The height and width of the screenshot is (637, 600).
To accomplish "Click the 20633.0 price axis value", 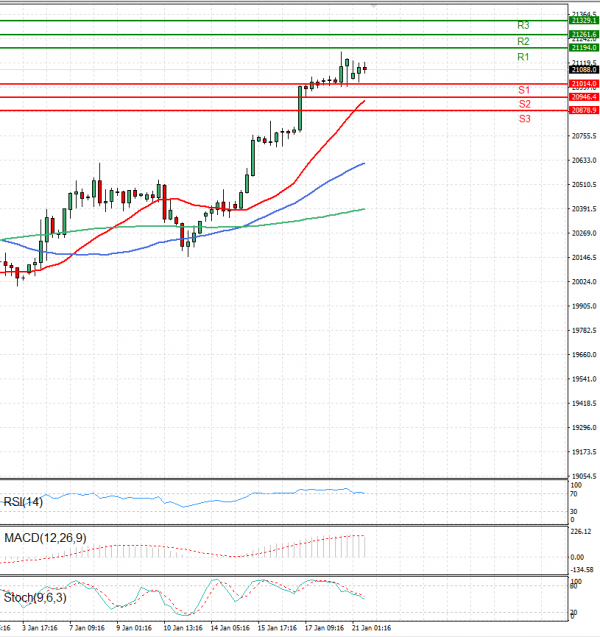I will (584, 160).
